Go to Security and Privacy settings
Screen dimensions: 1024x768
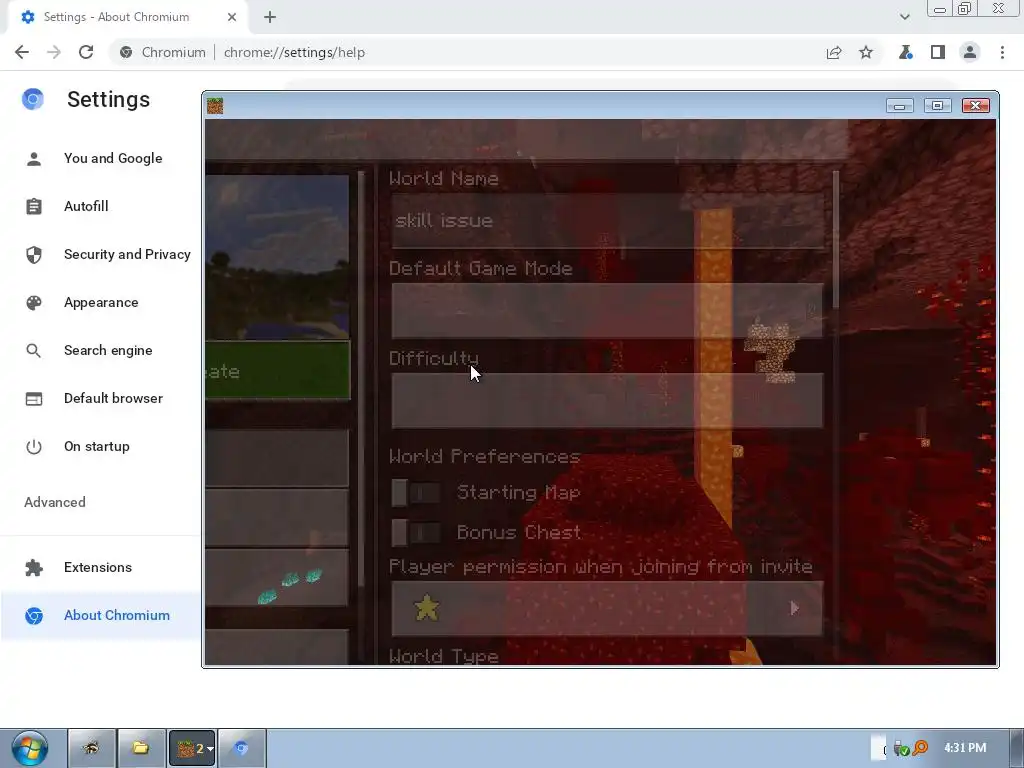pyautogui.click(x=101, y=254)
